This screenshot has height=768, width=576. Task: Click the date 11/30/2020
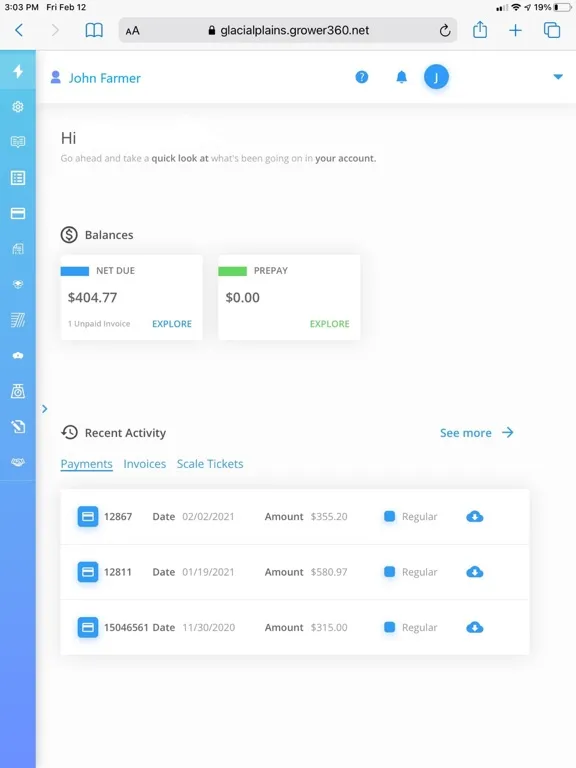[209, 627]
